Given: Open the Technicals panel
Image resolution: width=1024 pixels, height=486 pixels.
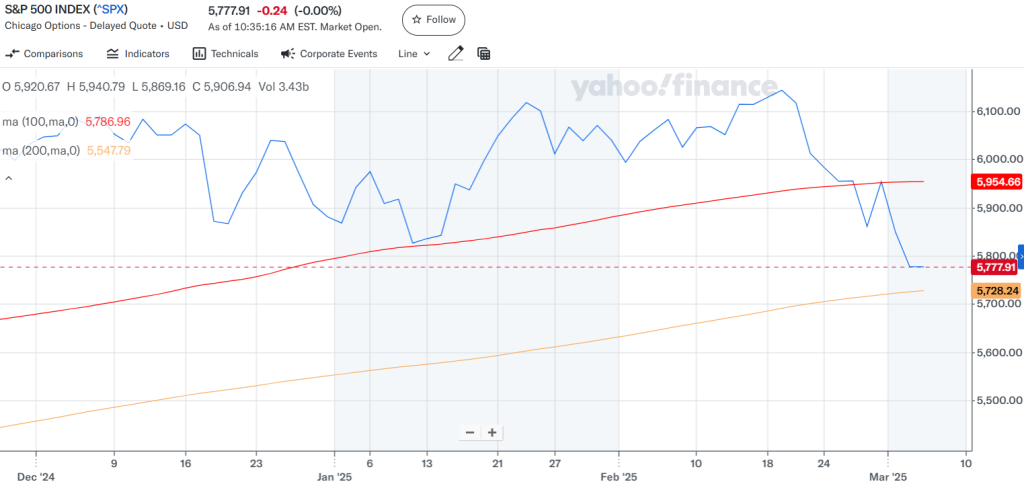Looking at the screenshot, I should (x=226, y=54).
